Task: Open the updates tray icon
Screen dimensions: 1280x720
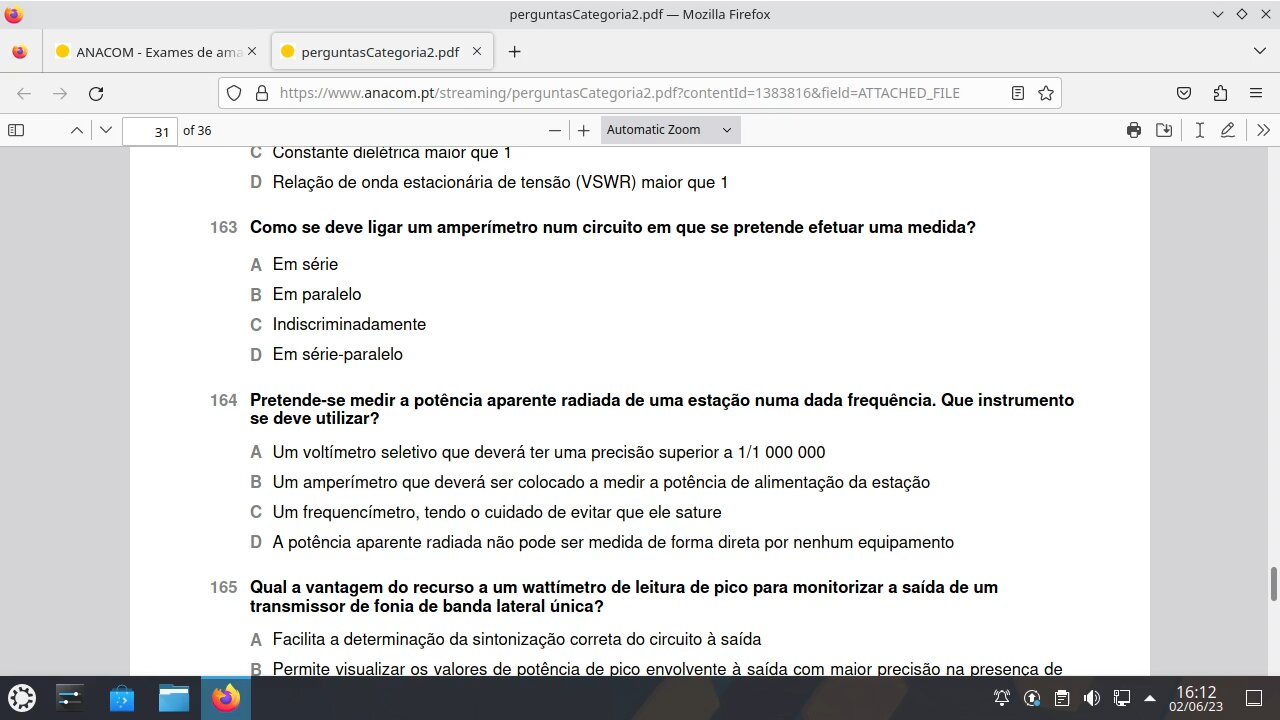Action: pyautogui.click(x=1032, y=698)
